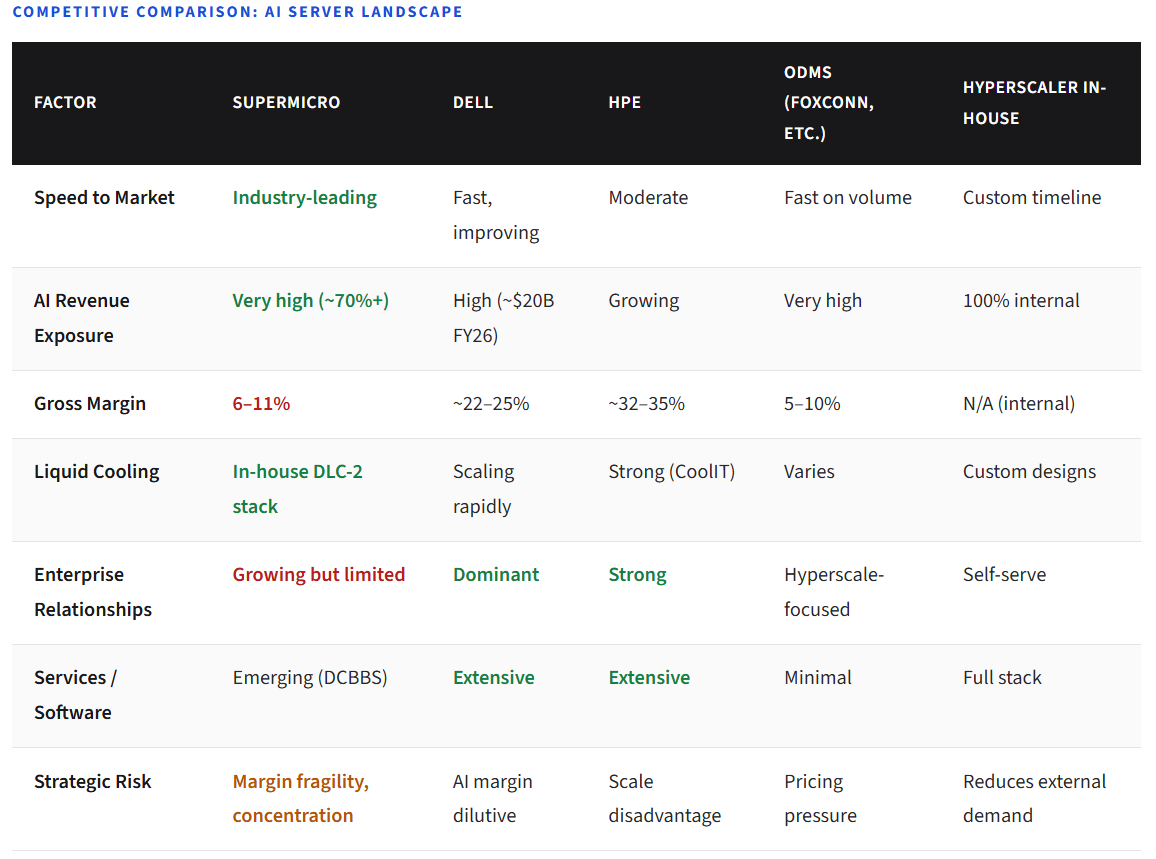Click the 'Reduces external demand' cell

1034,799
